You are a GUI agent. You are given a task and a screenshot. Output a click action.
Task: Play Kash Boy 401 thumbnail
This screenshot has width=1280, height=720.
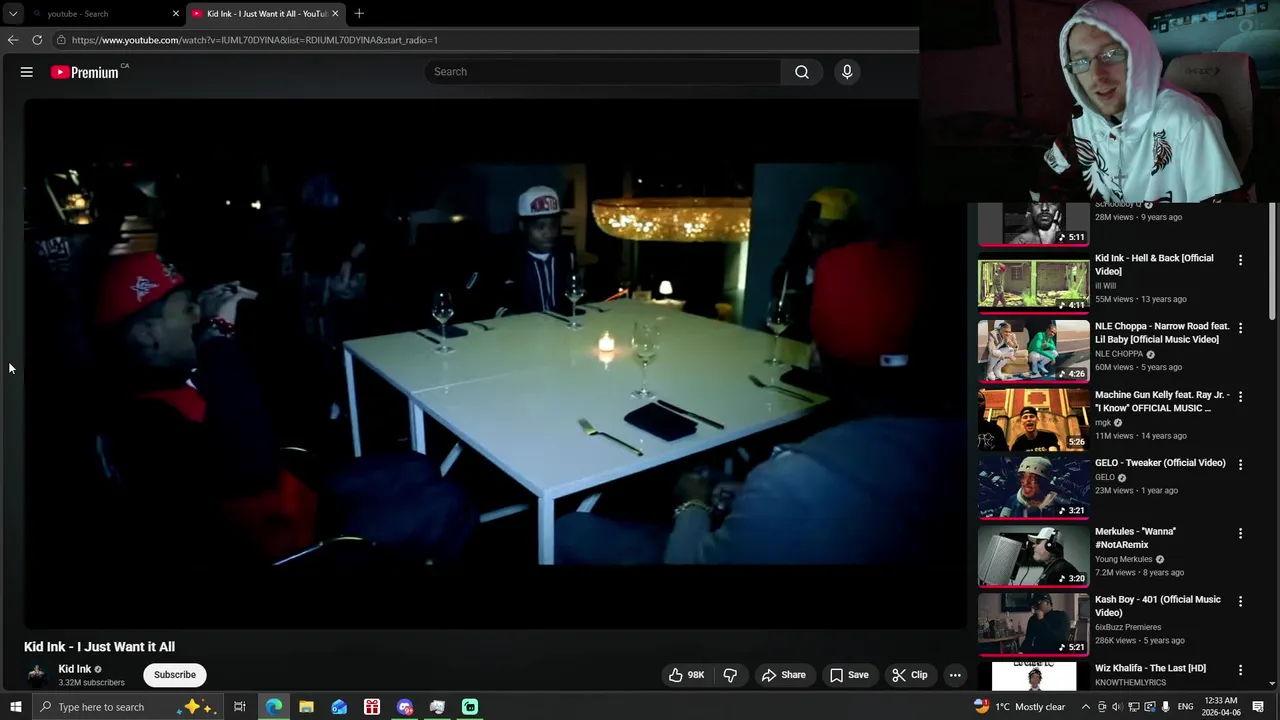tap(1033, 625)
